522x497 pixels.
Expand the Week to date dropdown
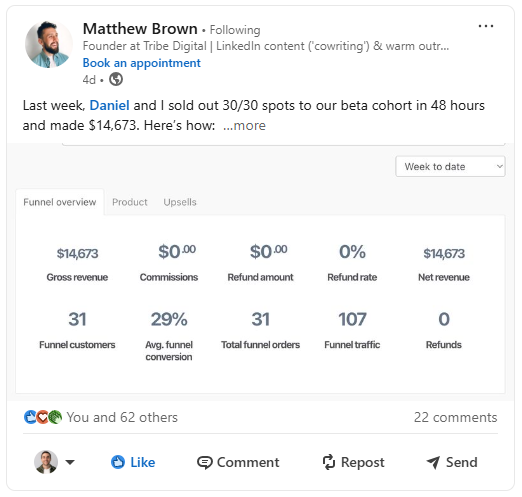click(x=450, y=166)
